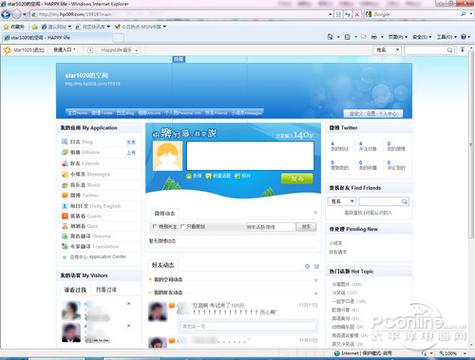The height and width of the screenshot is (360, 475).
Task: Open the Application Center link
Action: tap(98, 257)
